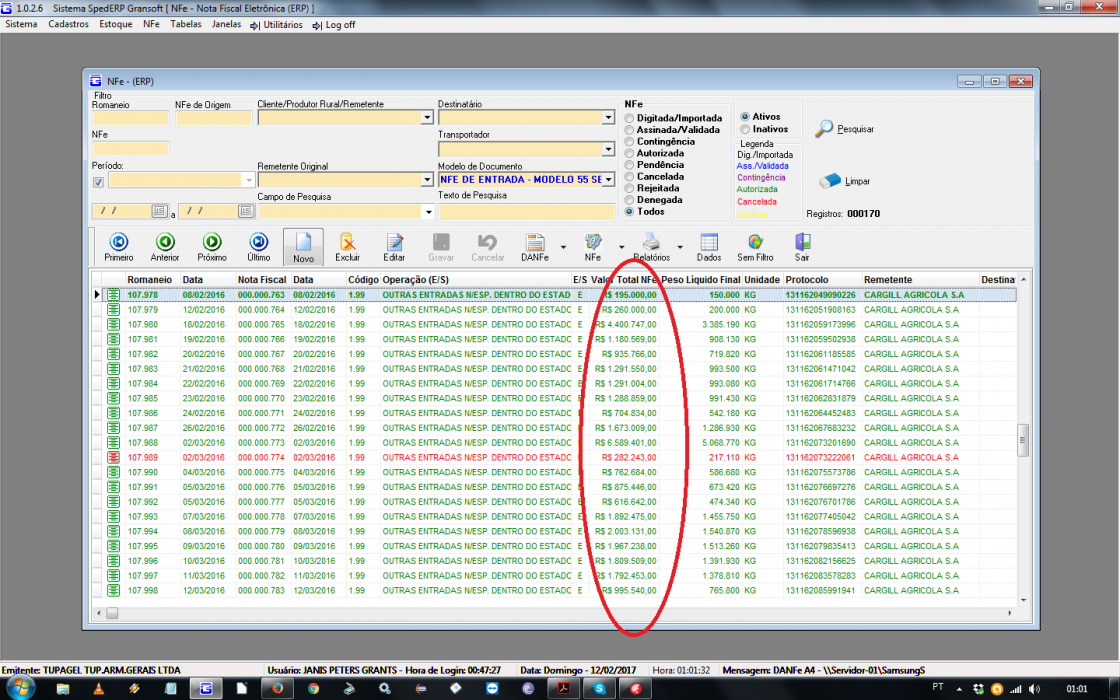Select row with Romaneio 107.990
The width and height of the screenshot is (1120, 700).
pos(553,472)
